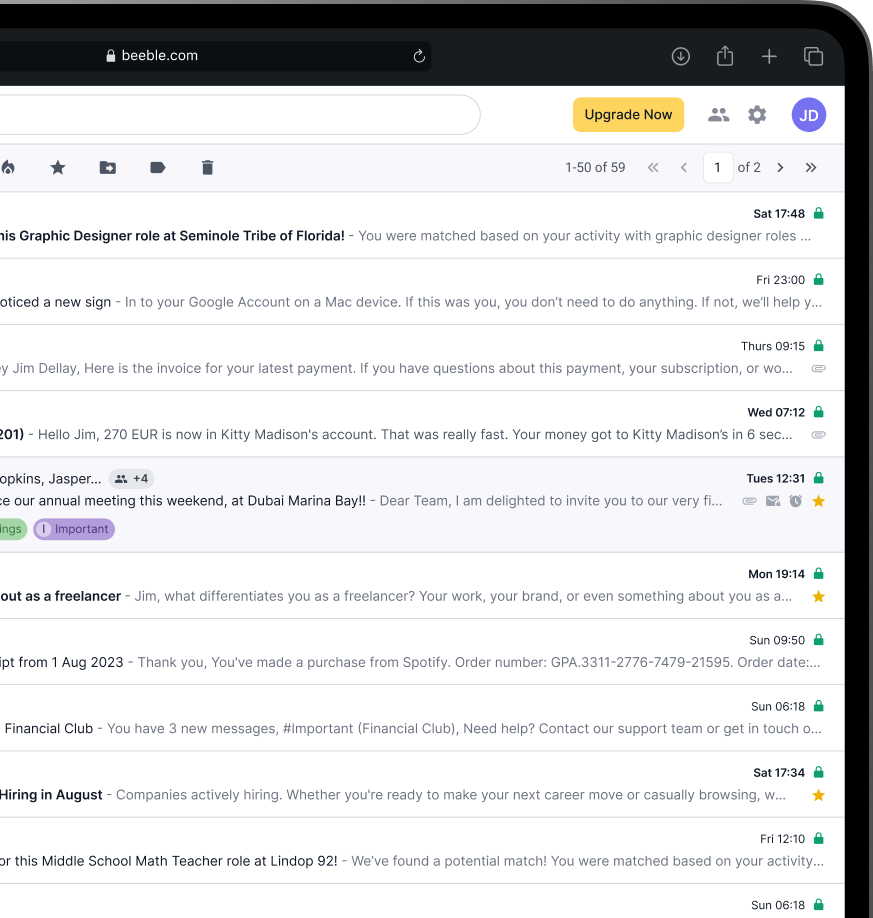The height and width of the screenshot is (918, 873).
Task: Click inside the page number field
Action: point(718,167)
